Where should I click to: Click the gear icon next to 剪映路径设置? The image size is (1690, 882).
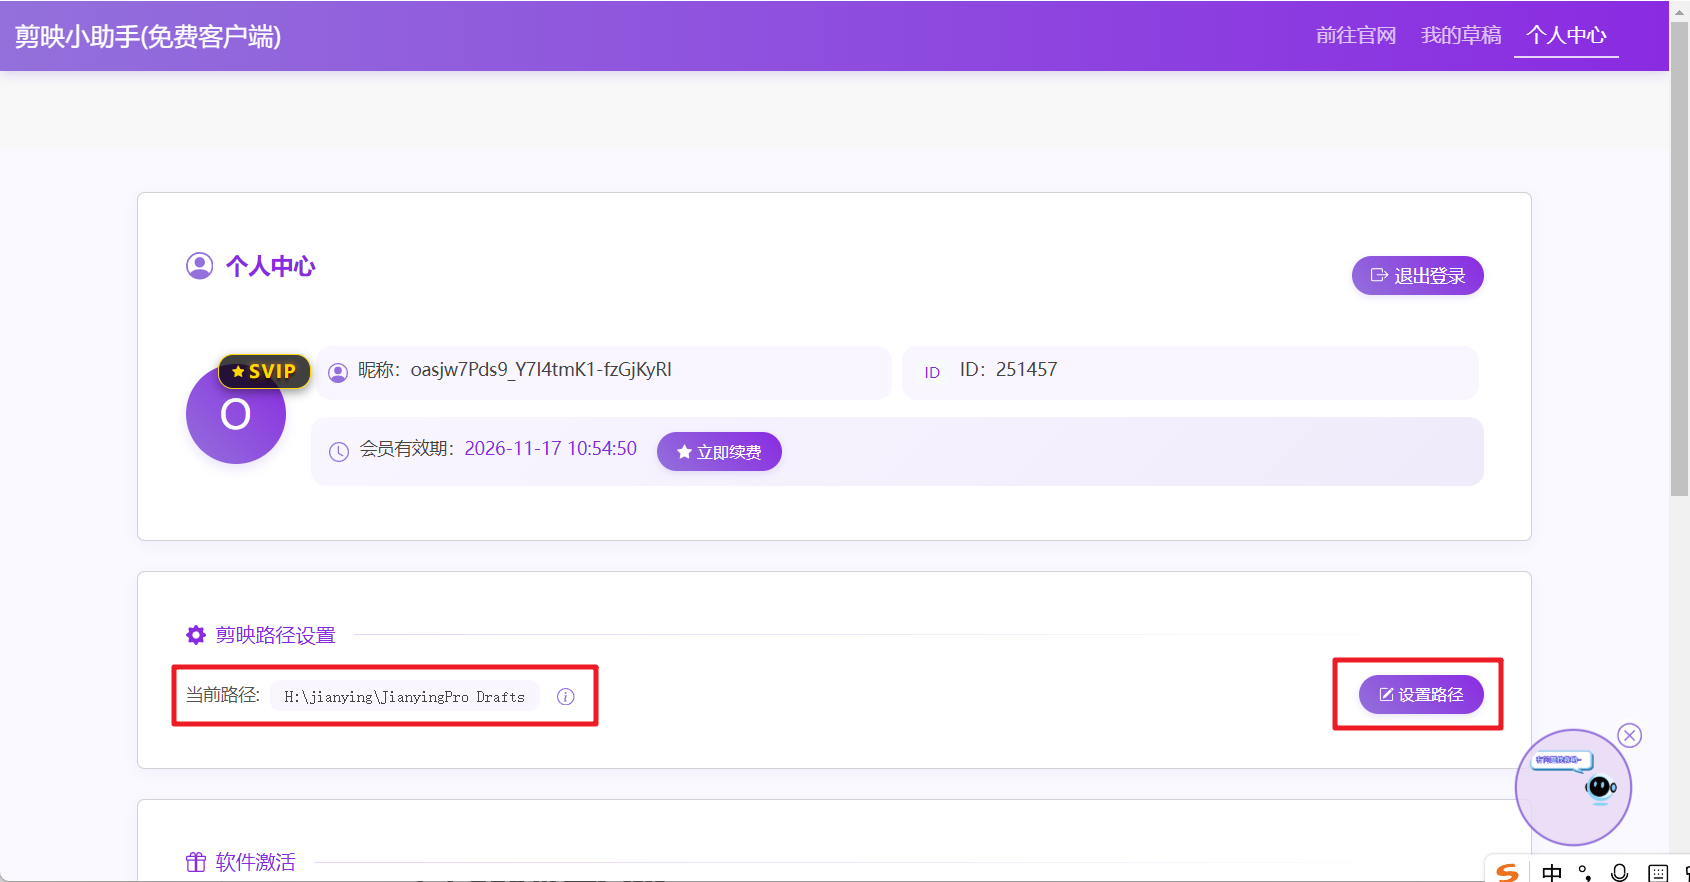coord(196,635)
